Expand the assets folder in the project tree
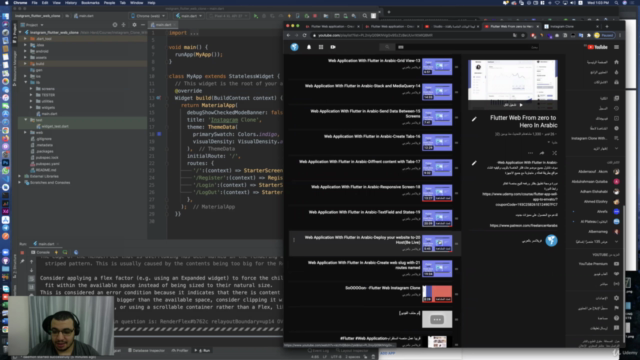The height and width of the screenshot is (360, 640). coord(26,58)
